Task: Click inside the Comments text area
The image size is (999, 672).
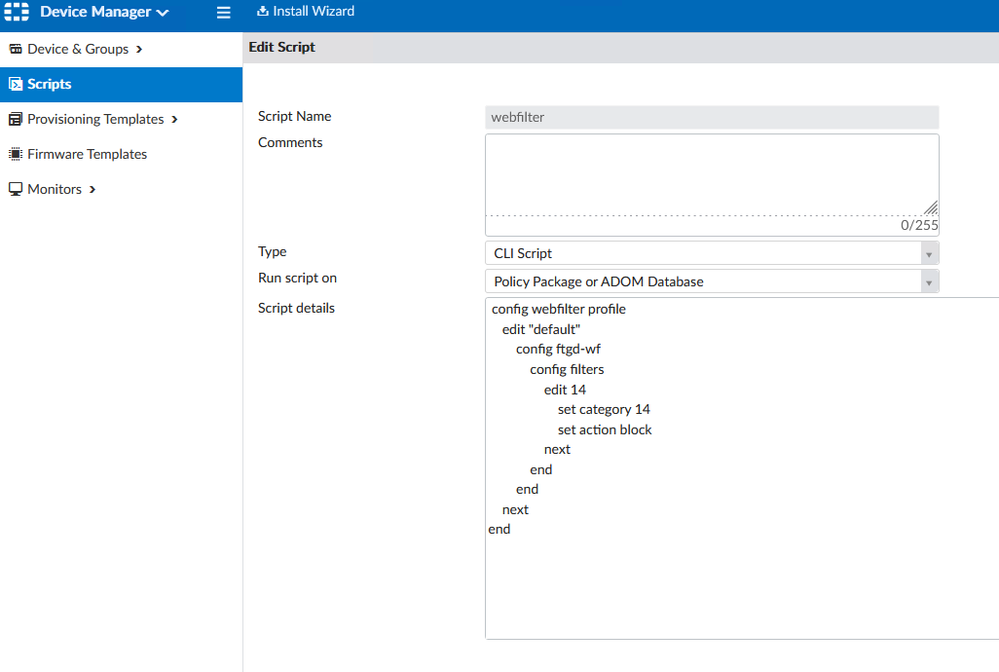Action: coord(711,174)
